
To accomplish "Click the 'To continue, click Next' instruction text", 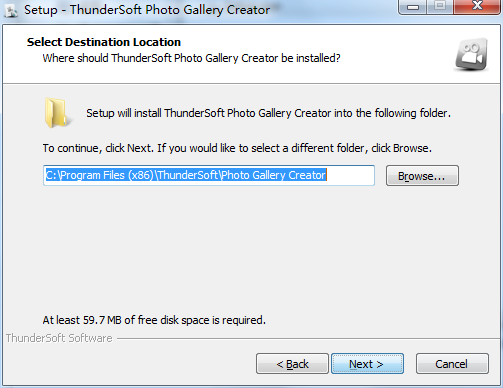I will pos(237,148).
